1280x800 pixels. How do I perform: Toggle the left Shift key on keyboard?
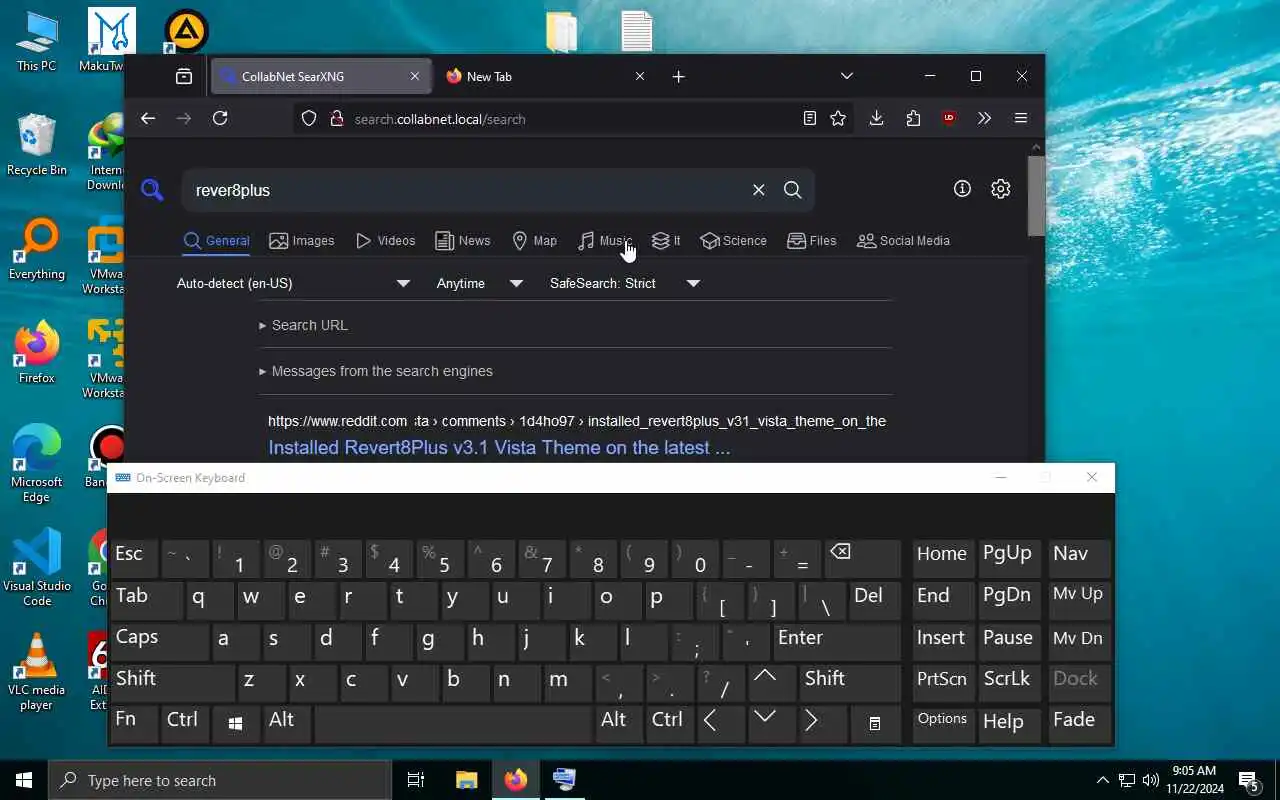pyautogui.click(x=172, y=683)
